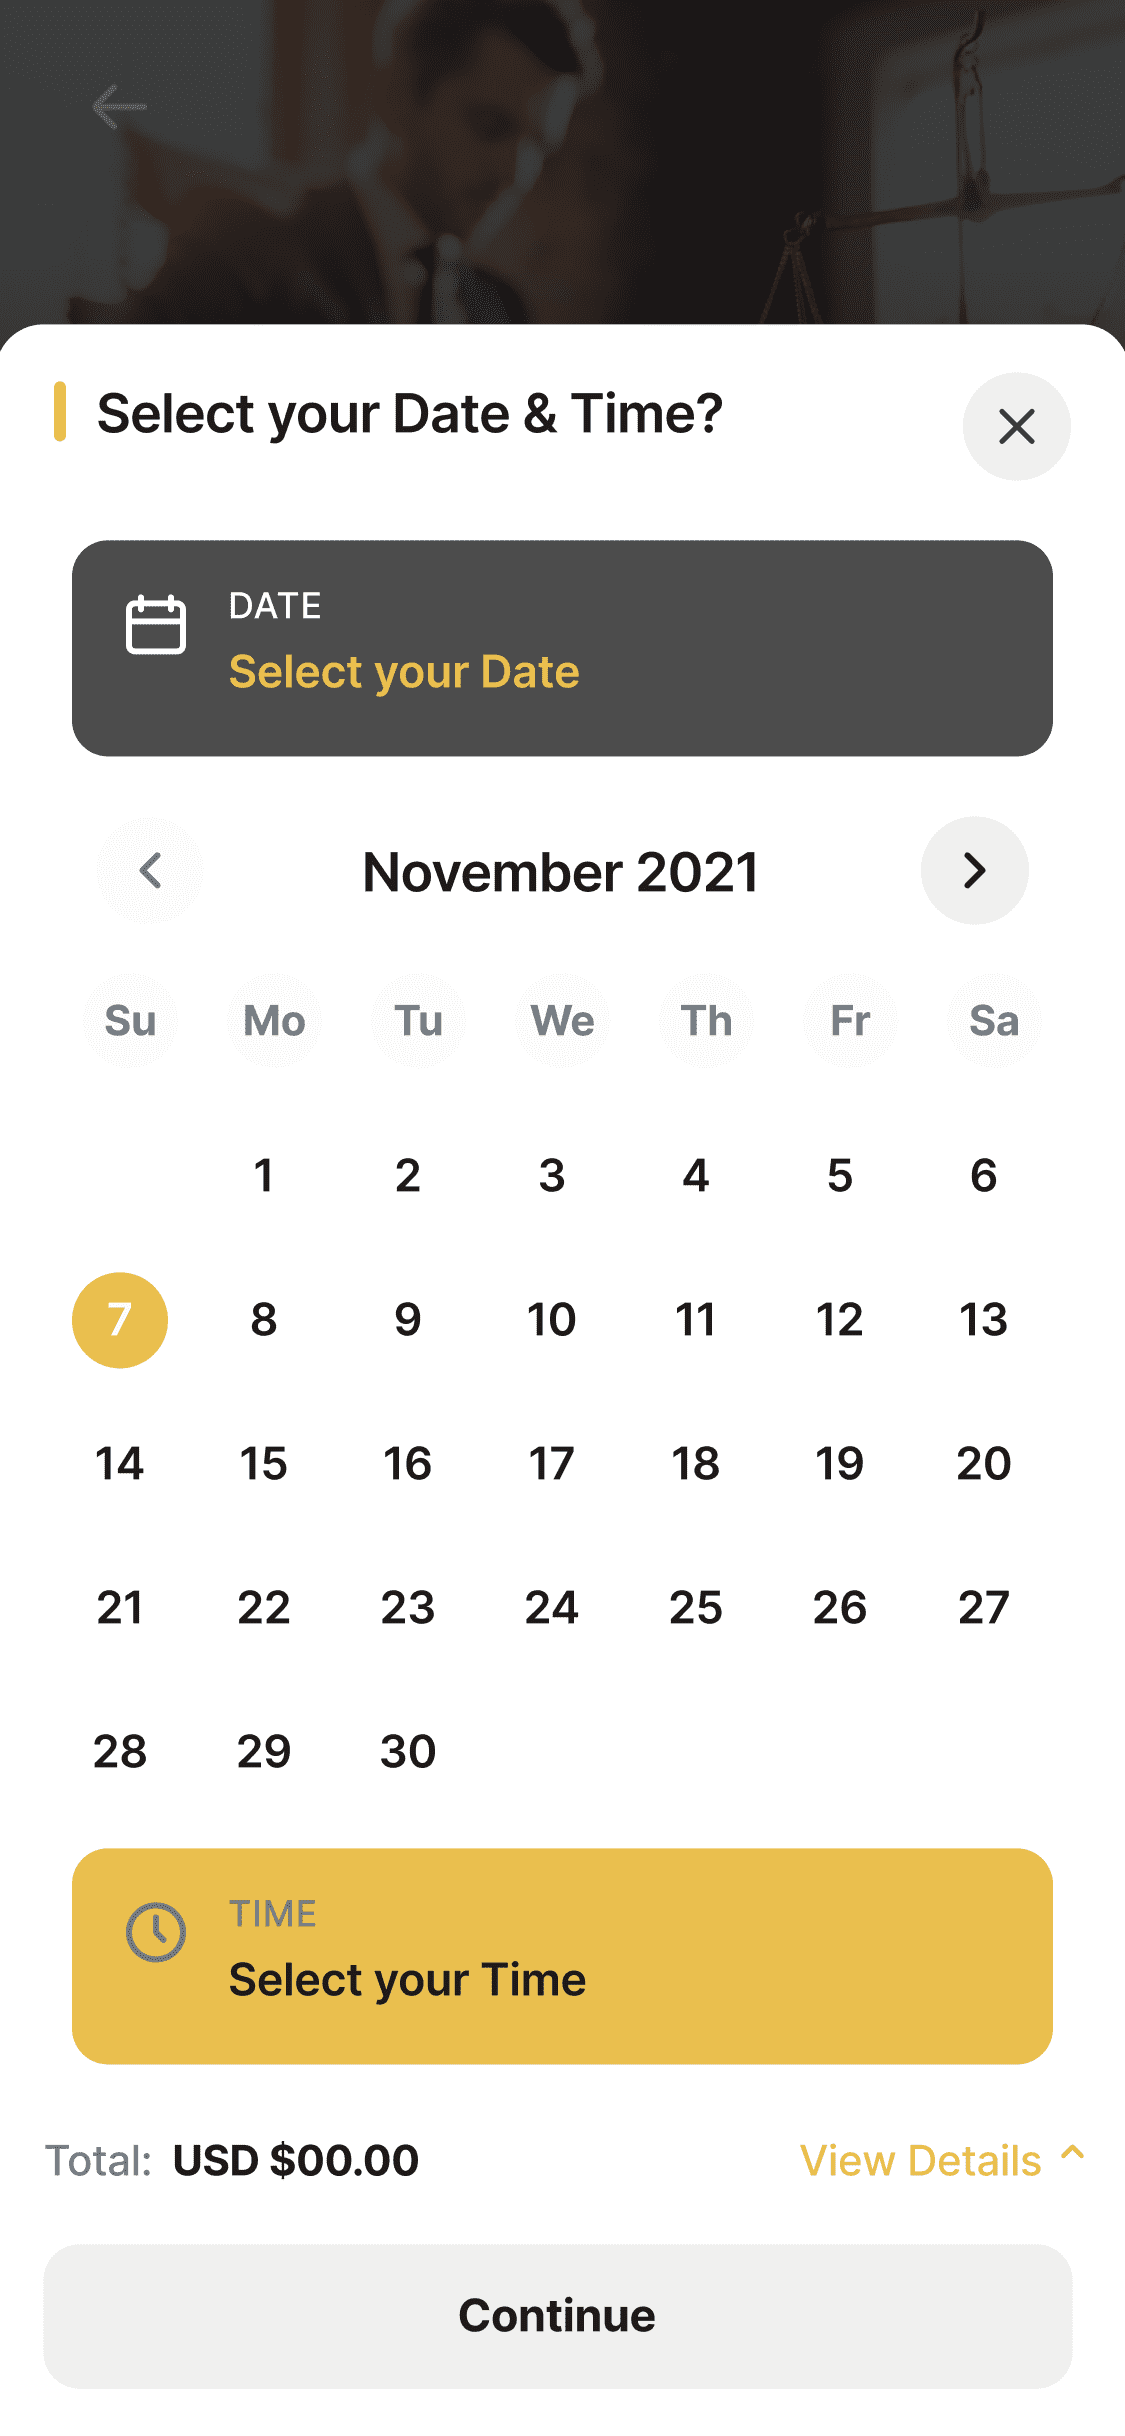Click the November 2021 month title

click(x=561, y=872)
